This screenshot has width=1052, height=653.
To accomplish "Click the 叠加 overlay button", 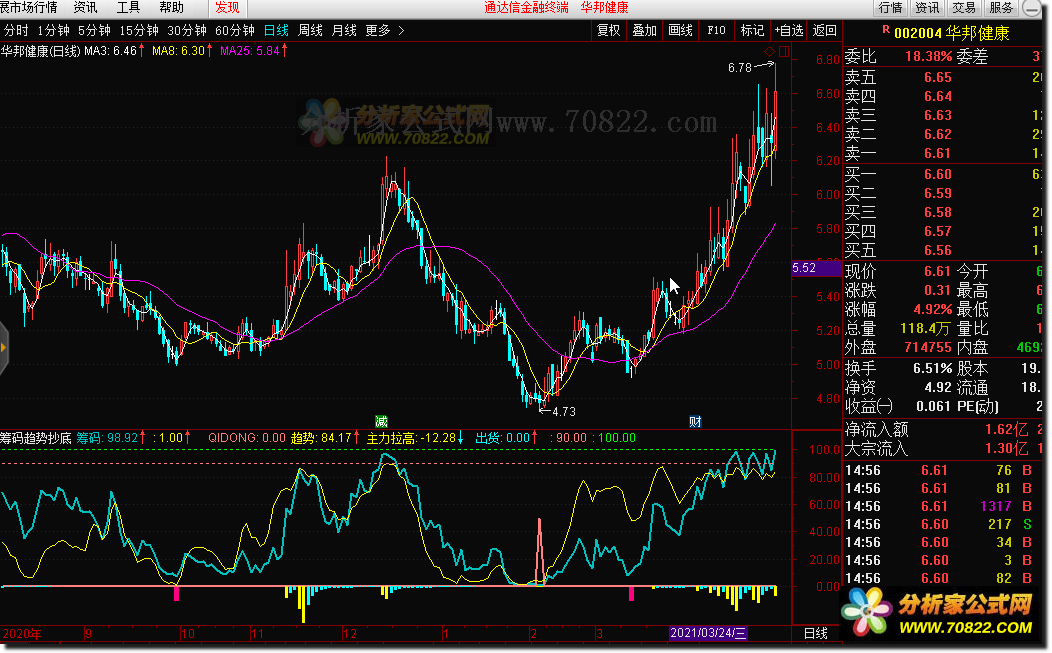I will (644, 31).
